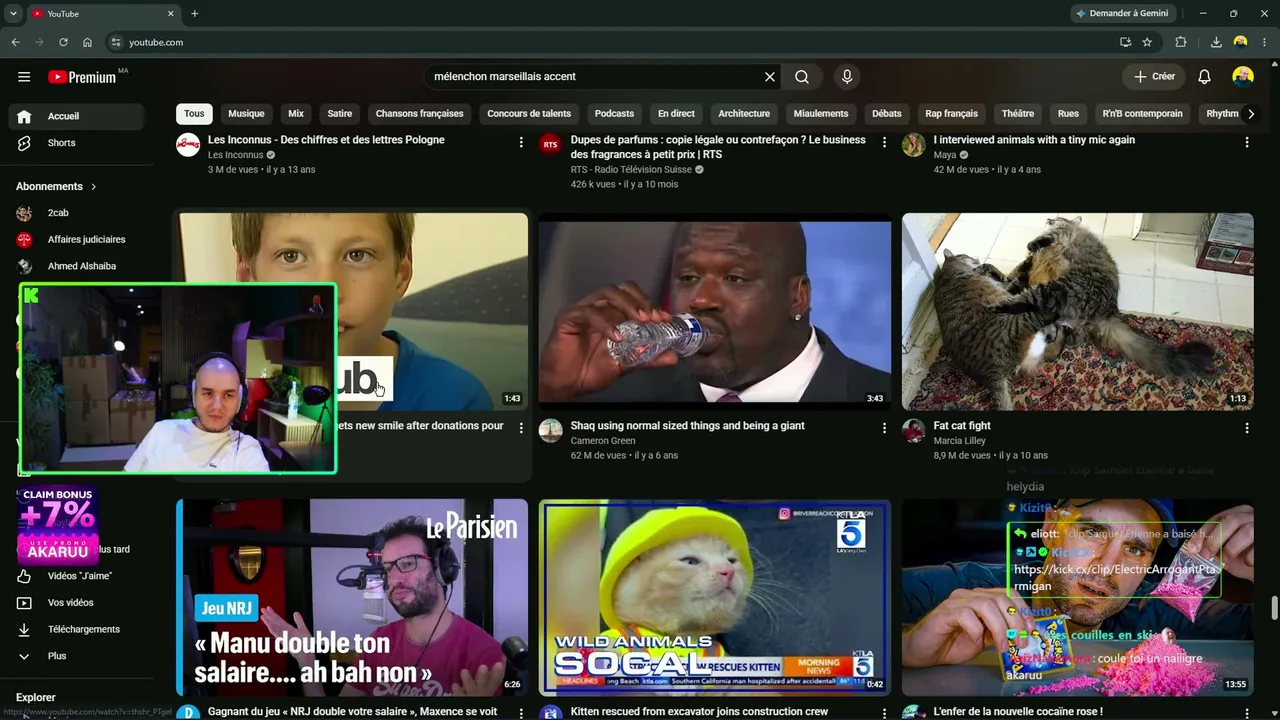Reload the page
Screen dimensions: 1280x720
[63, 42]
